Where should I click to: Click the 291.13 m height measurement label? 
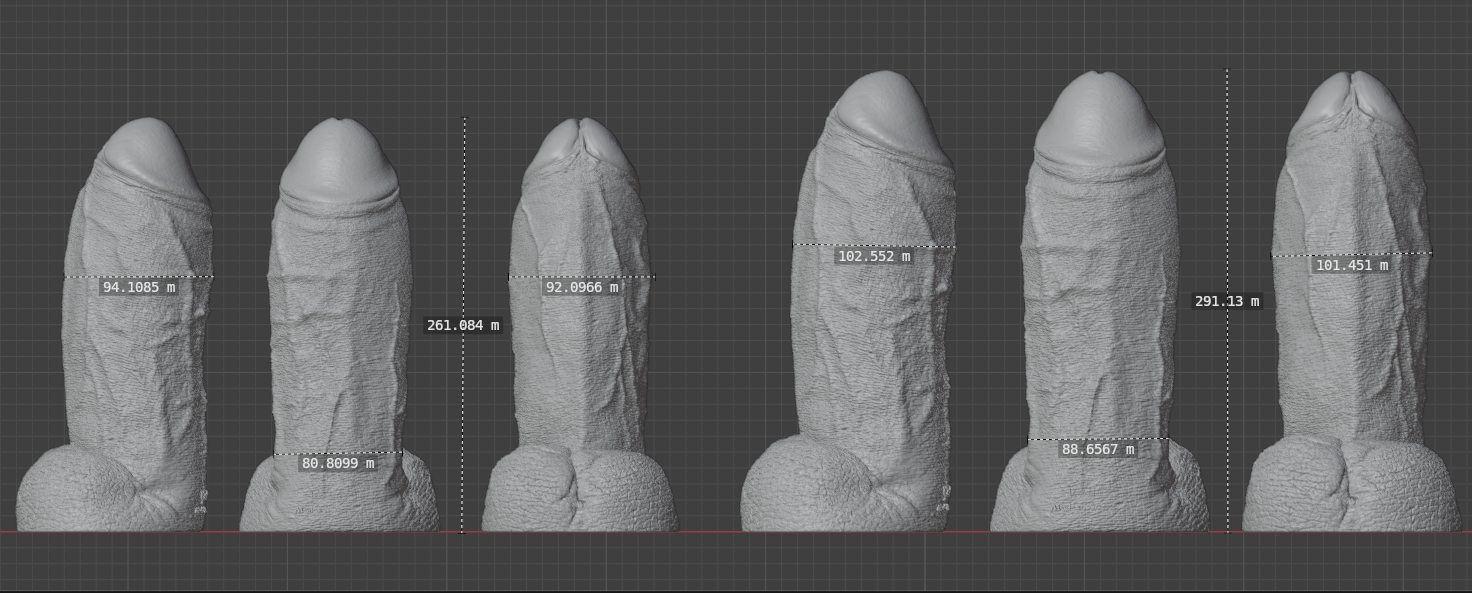[x=1227, y=301]
